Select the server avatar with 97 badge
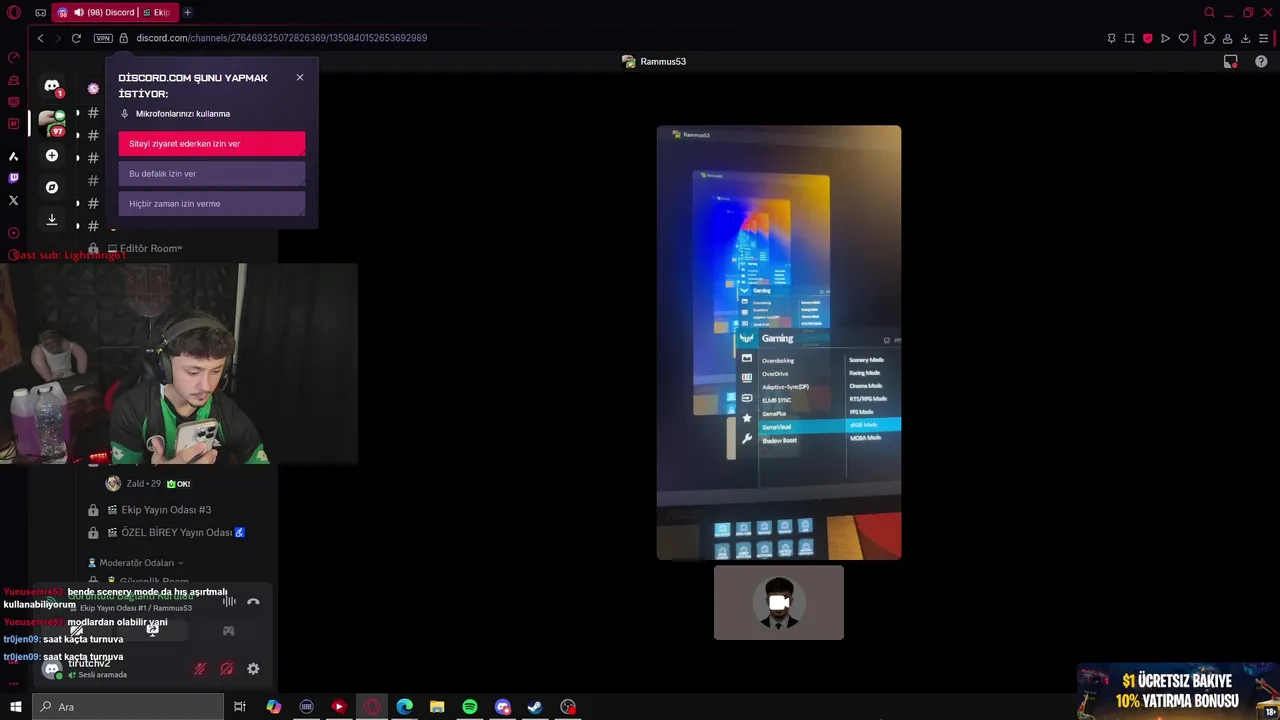This screenshot has height=720, width=1280. (52, 122)
